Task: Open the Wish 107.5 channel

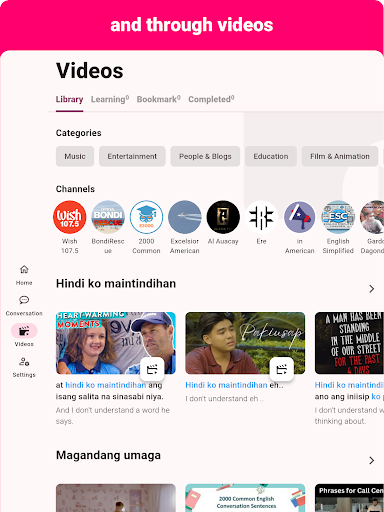Action: coord(70,217)
